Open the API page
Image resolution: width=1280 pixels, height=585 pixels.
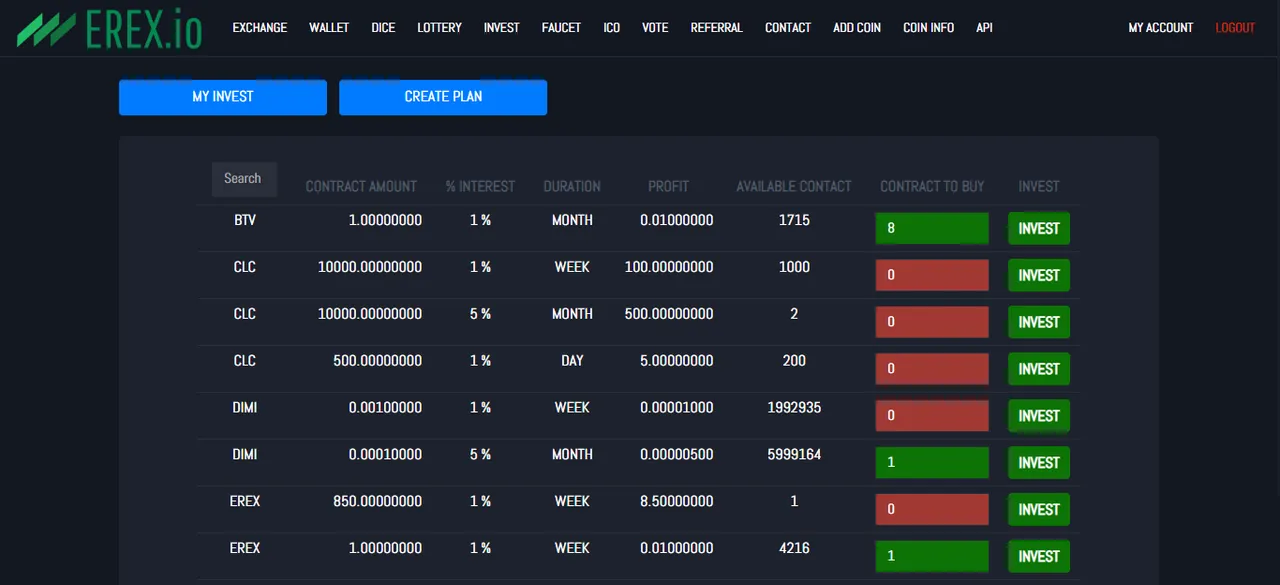point(984,28)
